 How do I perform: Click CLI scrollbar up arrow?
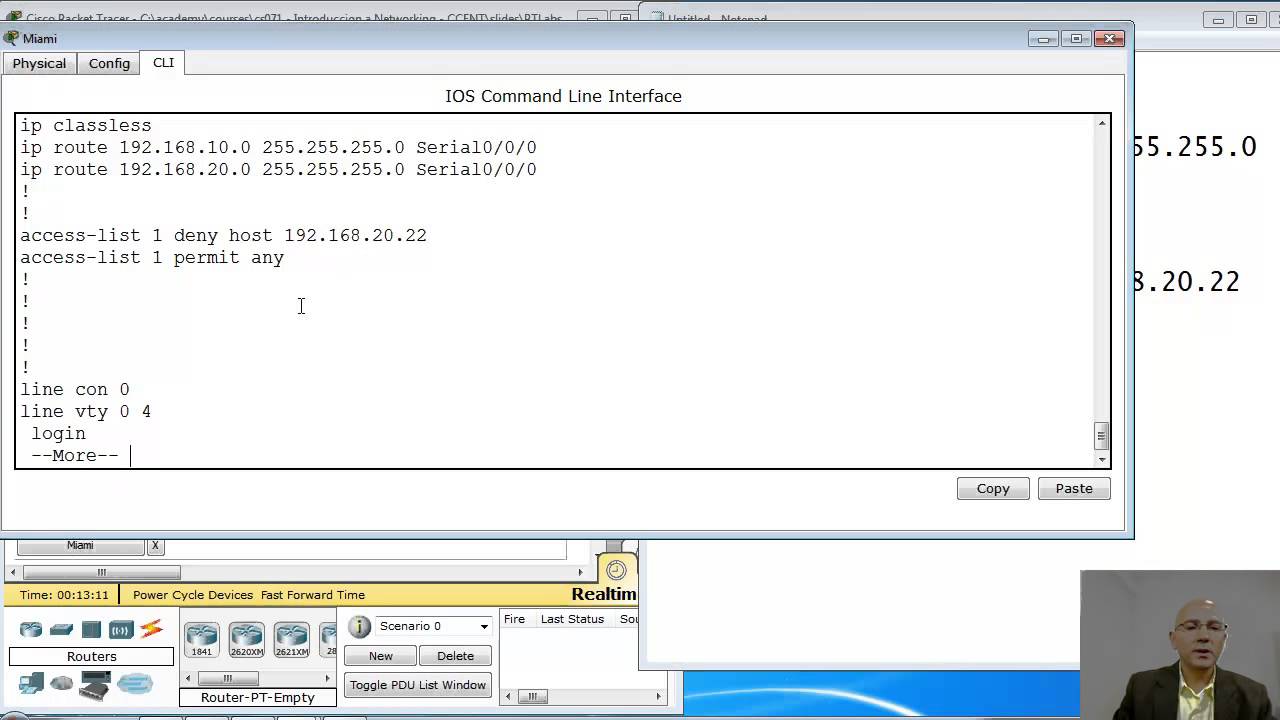(x=1102, y=123)
